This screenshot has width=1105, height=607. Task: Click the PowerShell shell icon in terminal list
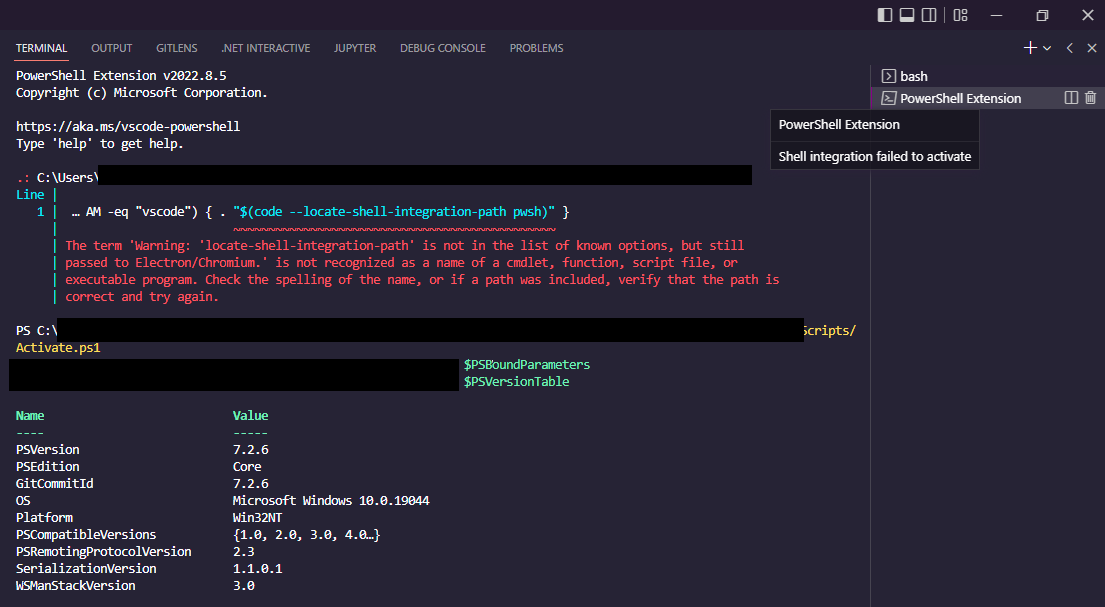(x=888, y=97)
